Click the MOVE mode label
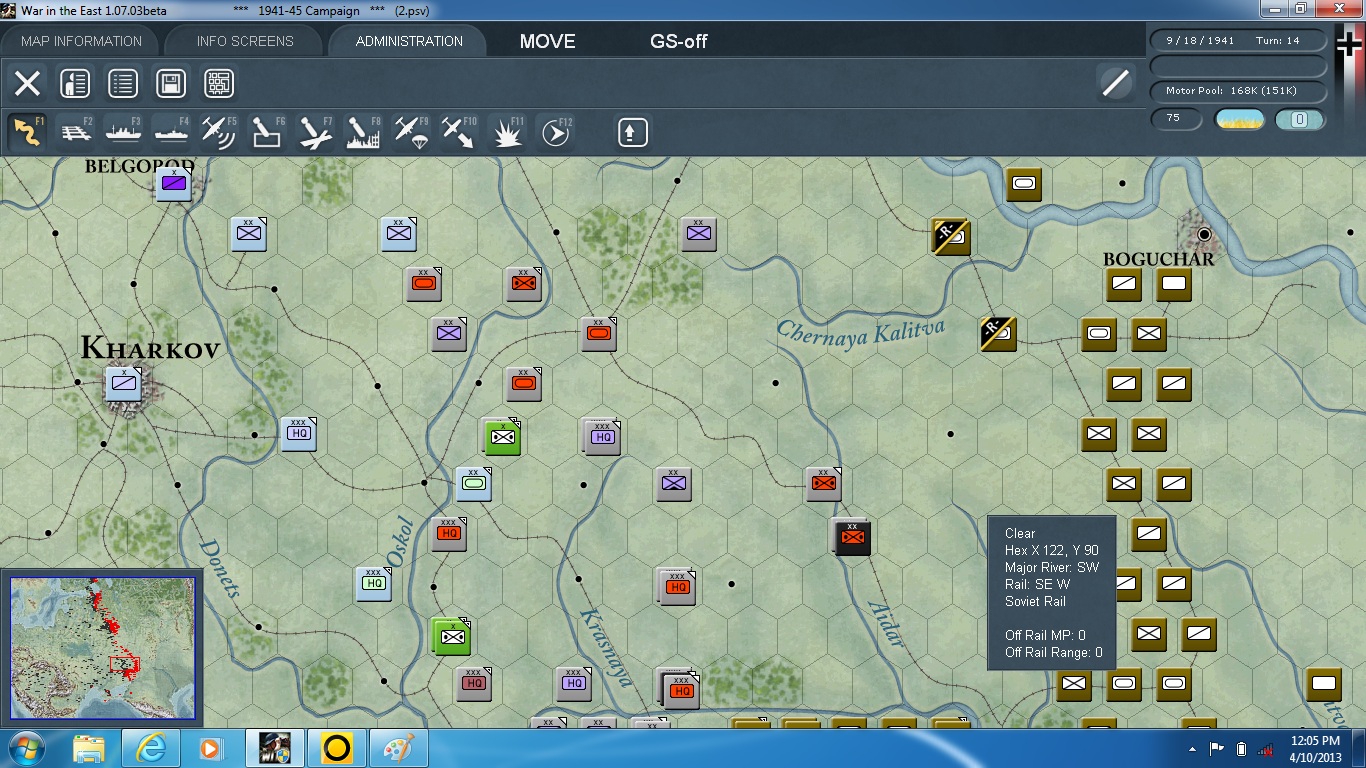This screenshot has width=1366, height=768. tap(547, 42)
